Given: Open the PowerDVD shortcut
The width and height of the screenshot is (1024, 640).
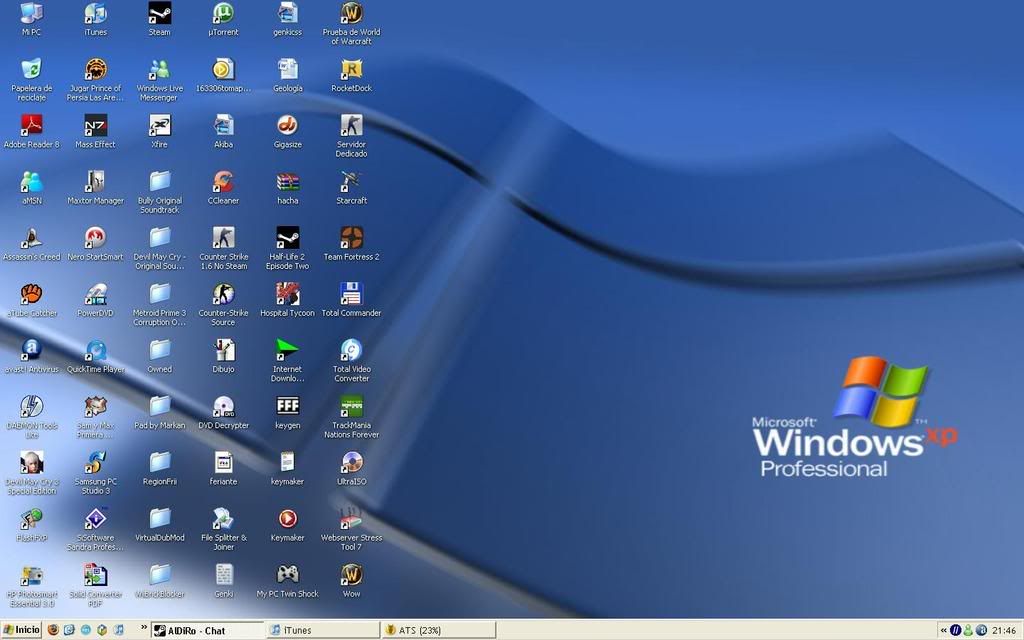Looking at the screenshot, I should pyautogui.click(x=95, y=300).
